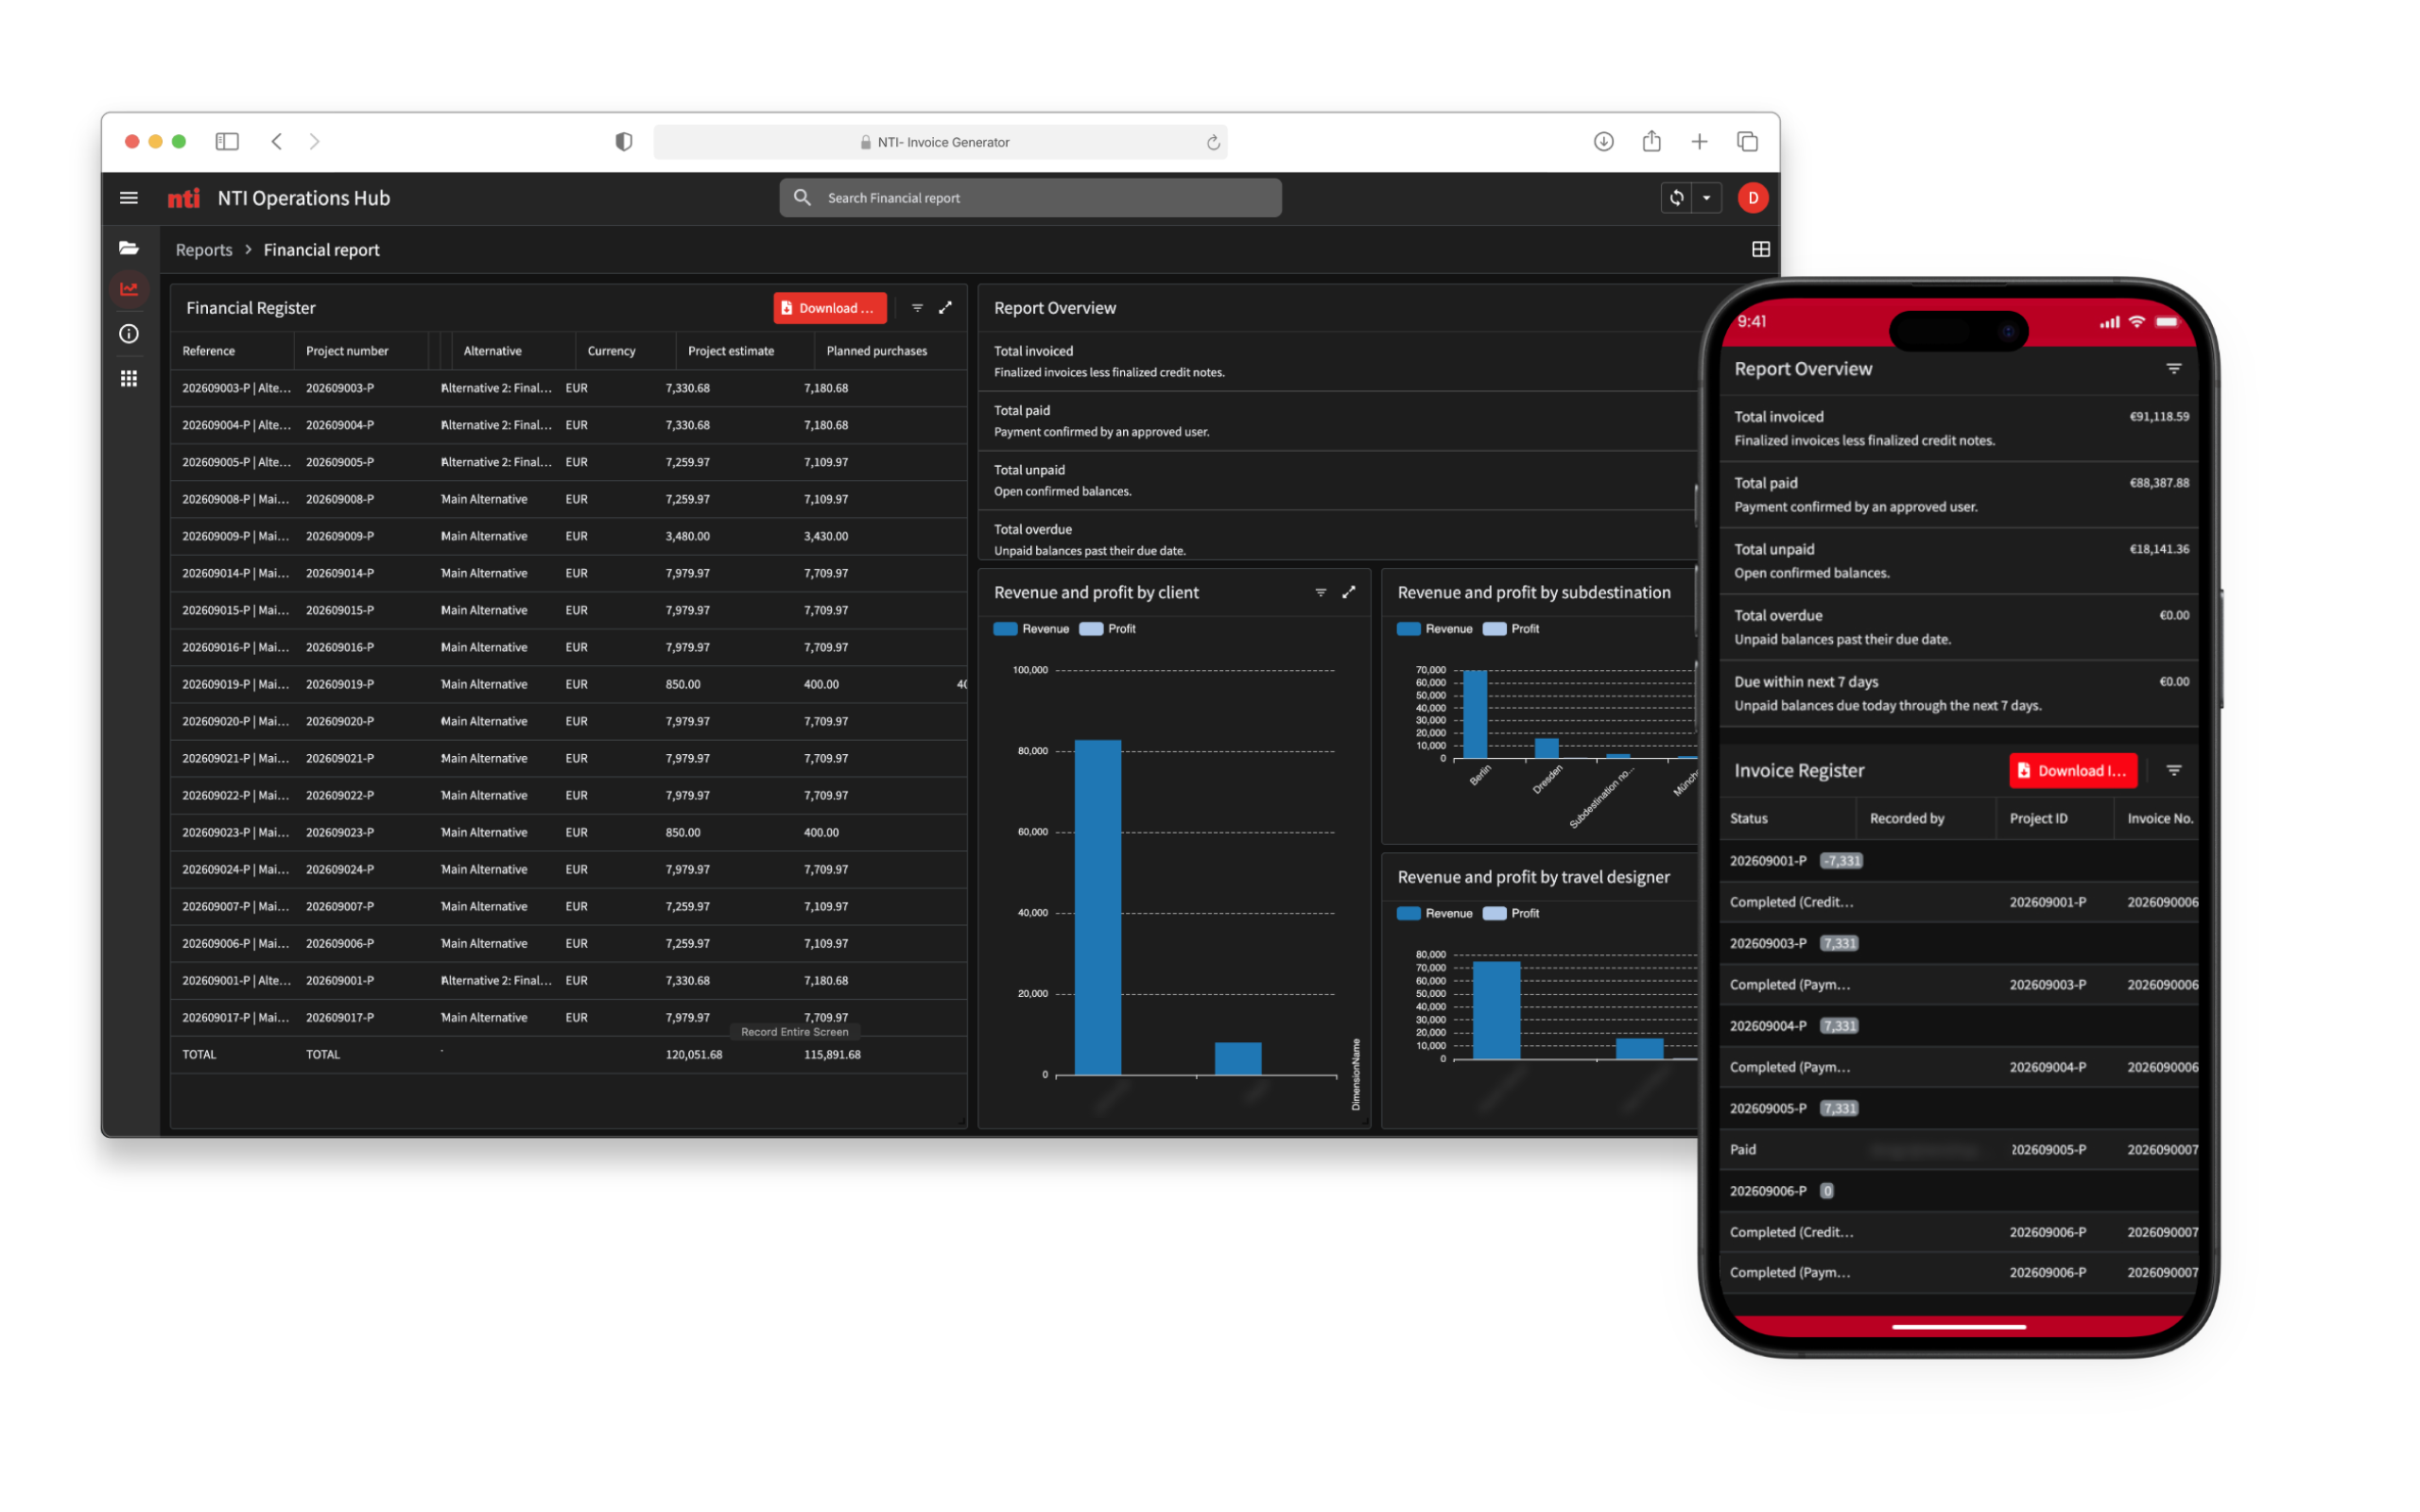
Task: Click Financial report in the breadcrumb
Action: [x=321, y=250]
